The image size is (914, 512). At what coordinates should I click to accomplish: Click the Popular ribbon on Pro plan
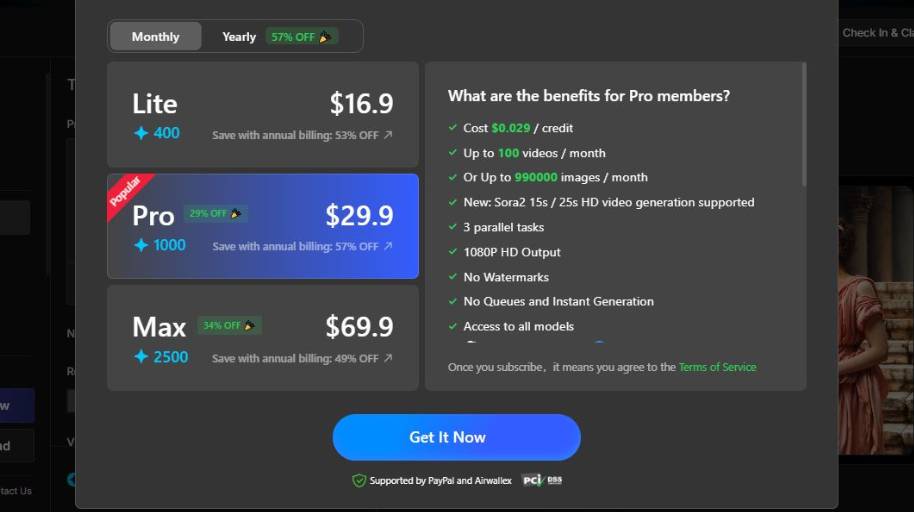(x=126, y=192)
